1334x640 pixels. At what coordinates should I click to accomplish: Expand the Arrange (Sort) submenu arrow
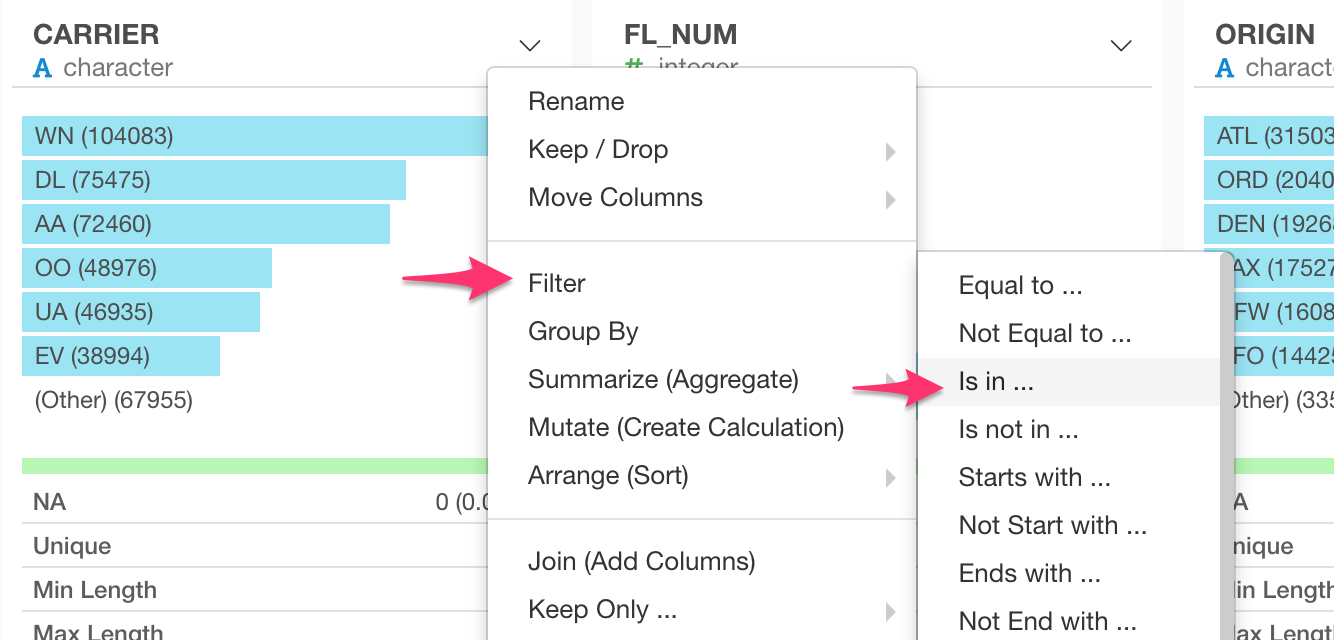tap(890, 478)
